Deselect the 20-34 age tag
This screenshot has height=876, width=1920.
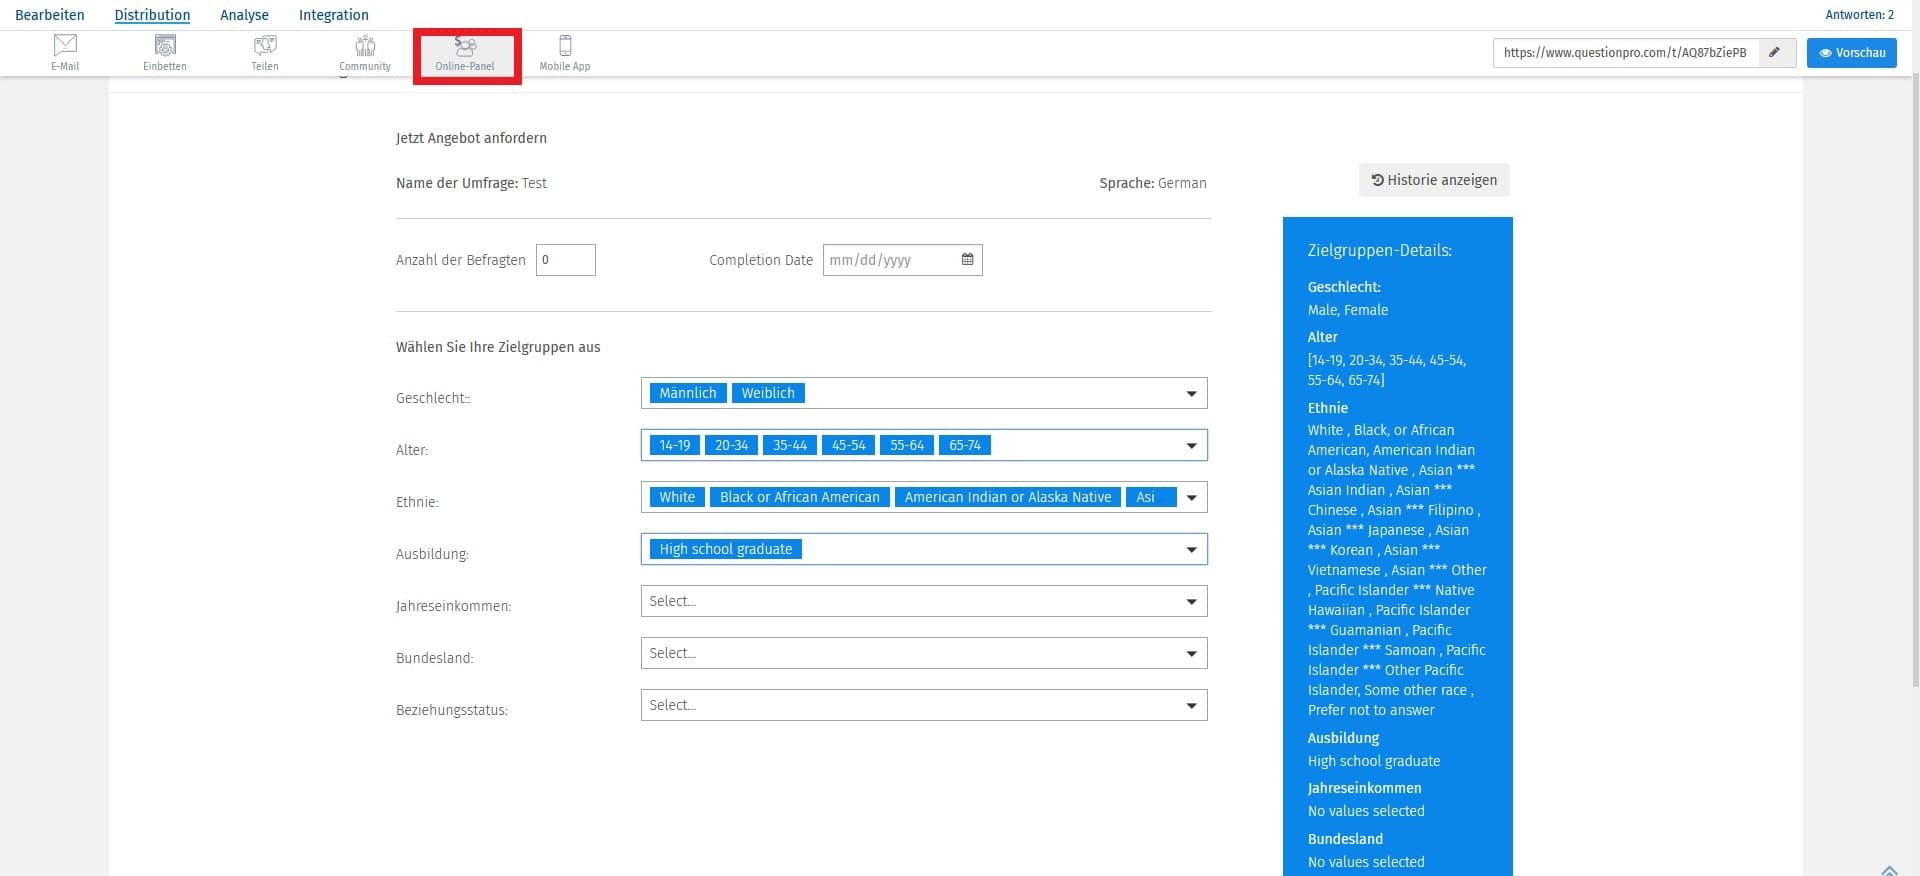click(x=731, y=445)
